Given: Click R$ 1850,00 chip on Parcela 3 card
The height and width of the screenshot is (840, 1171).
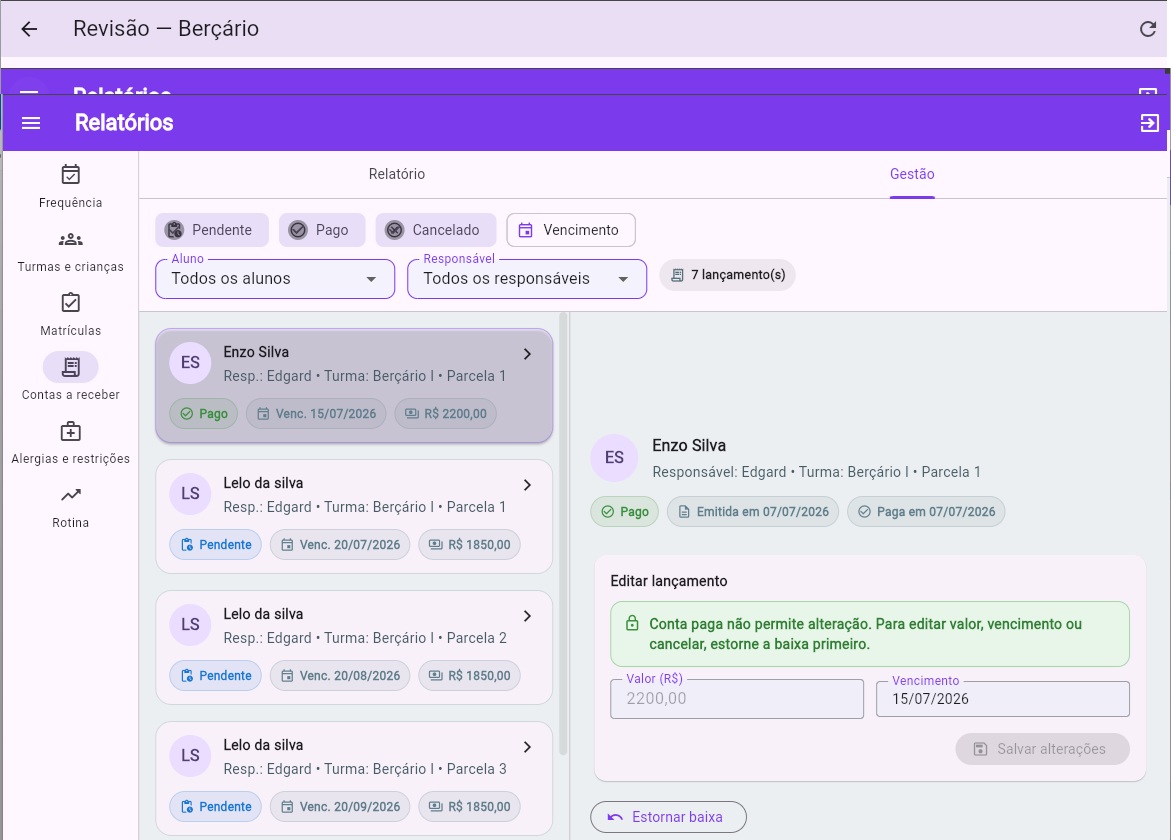Looking at the screenshot, I should 469,807.
